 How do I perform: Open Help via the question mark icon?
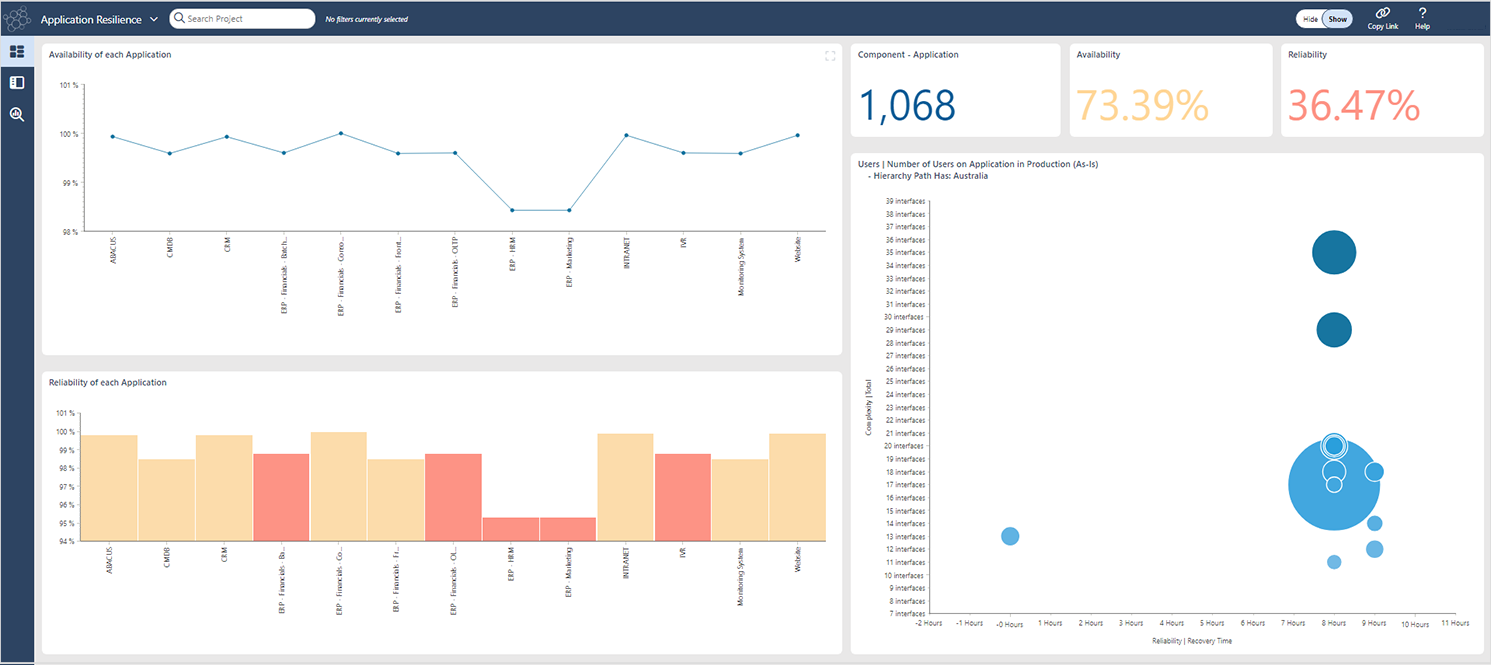1422,13
